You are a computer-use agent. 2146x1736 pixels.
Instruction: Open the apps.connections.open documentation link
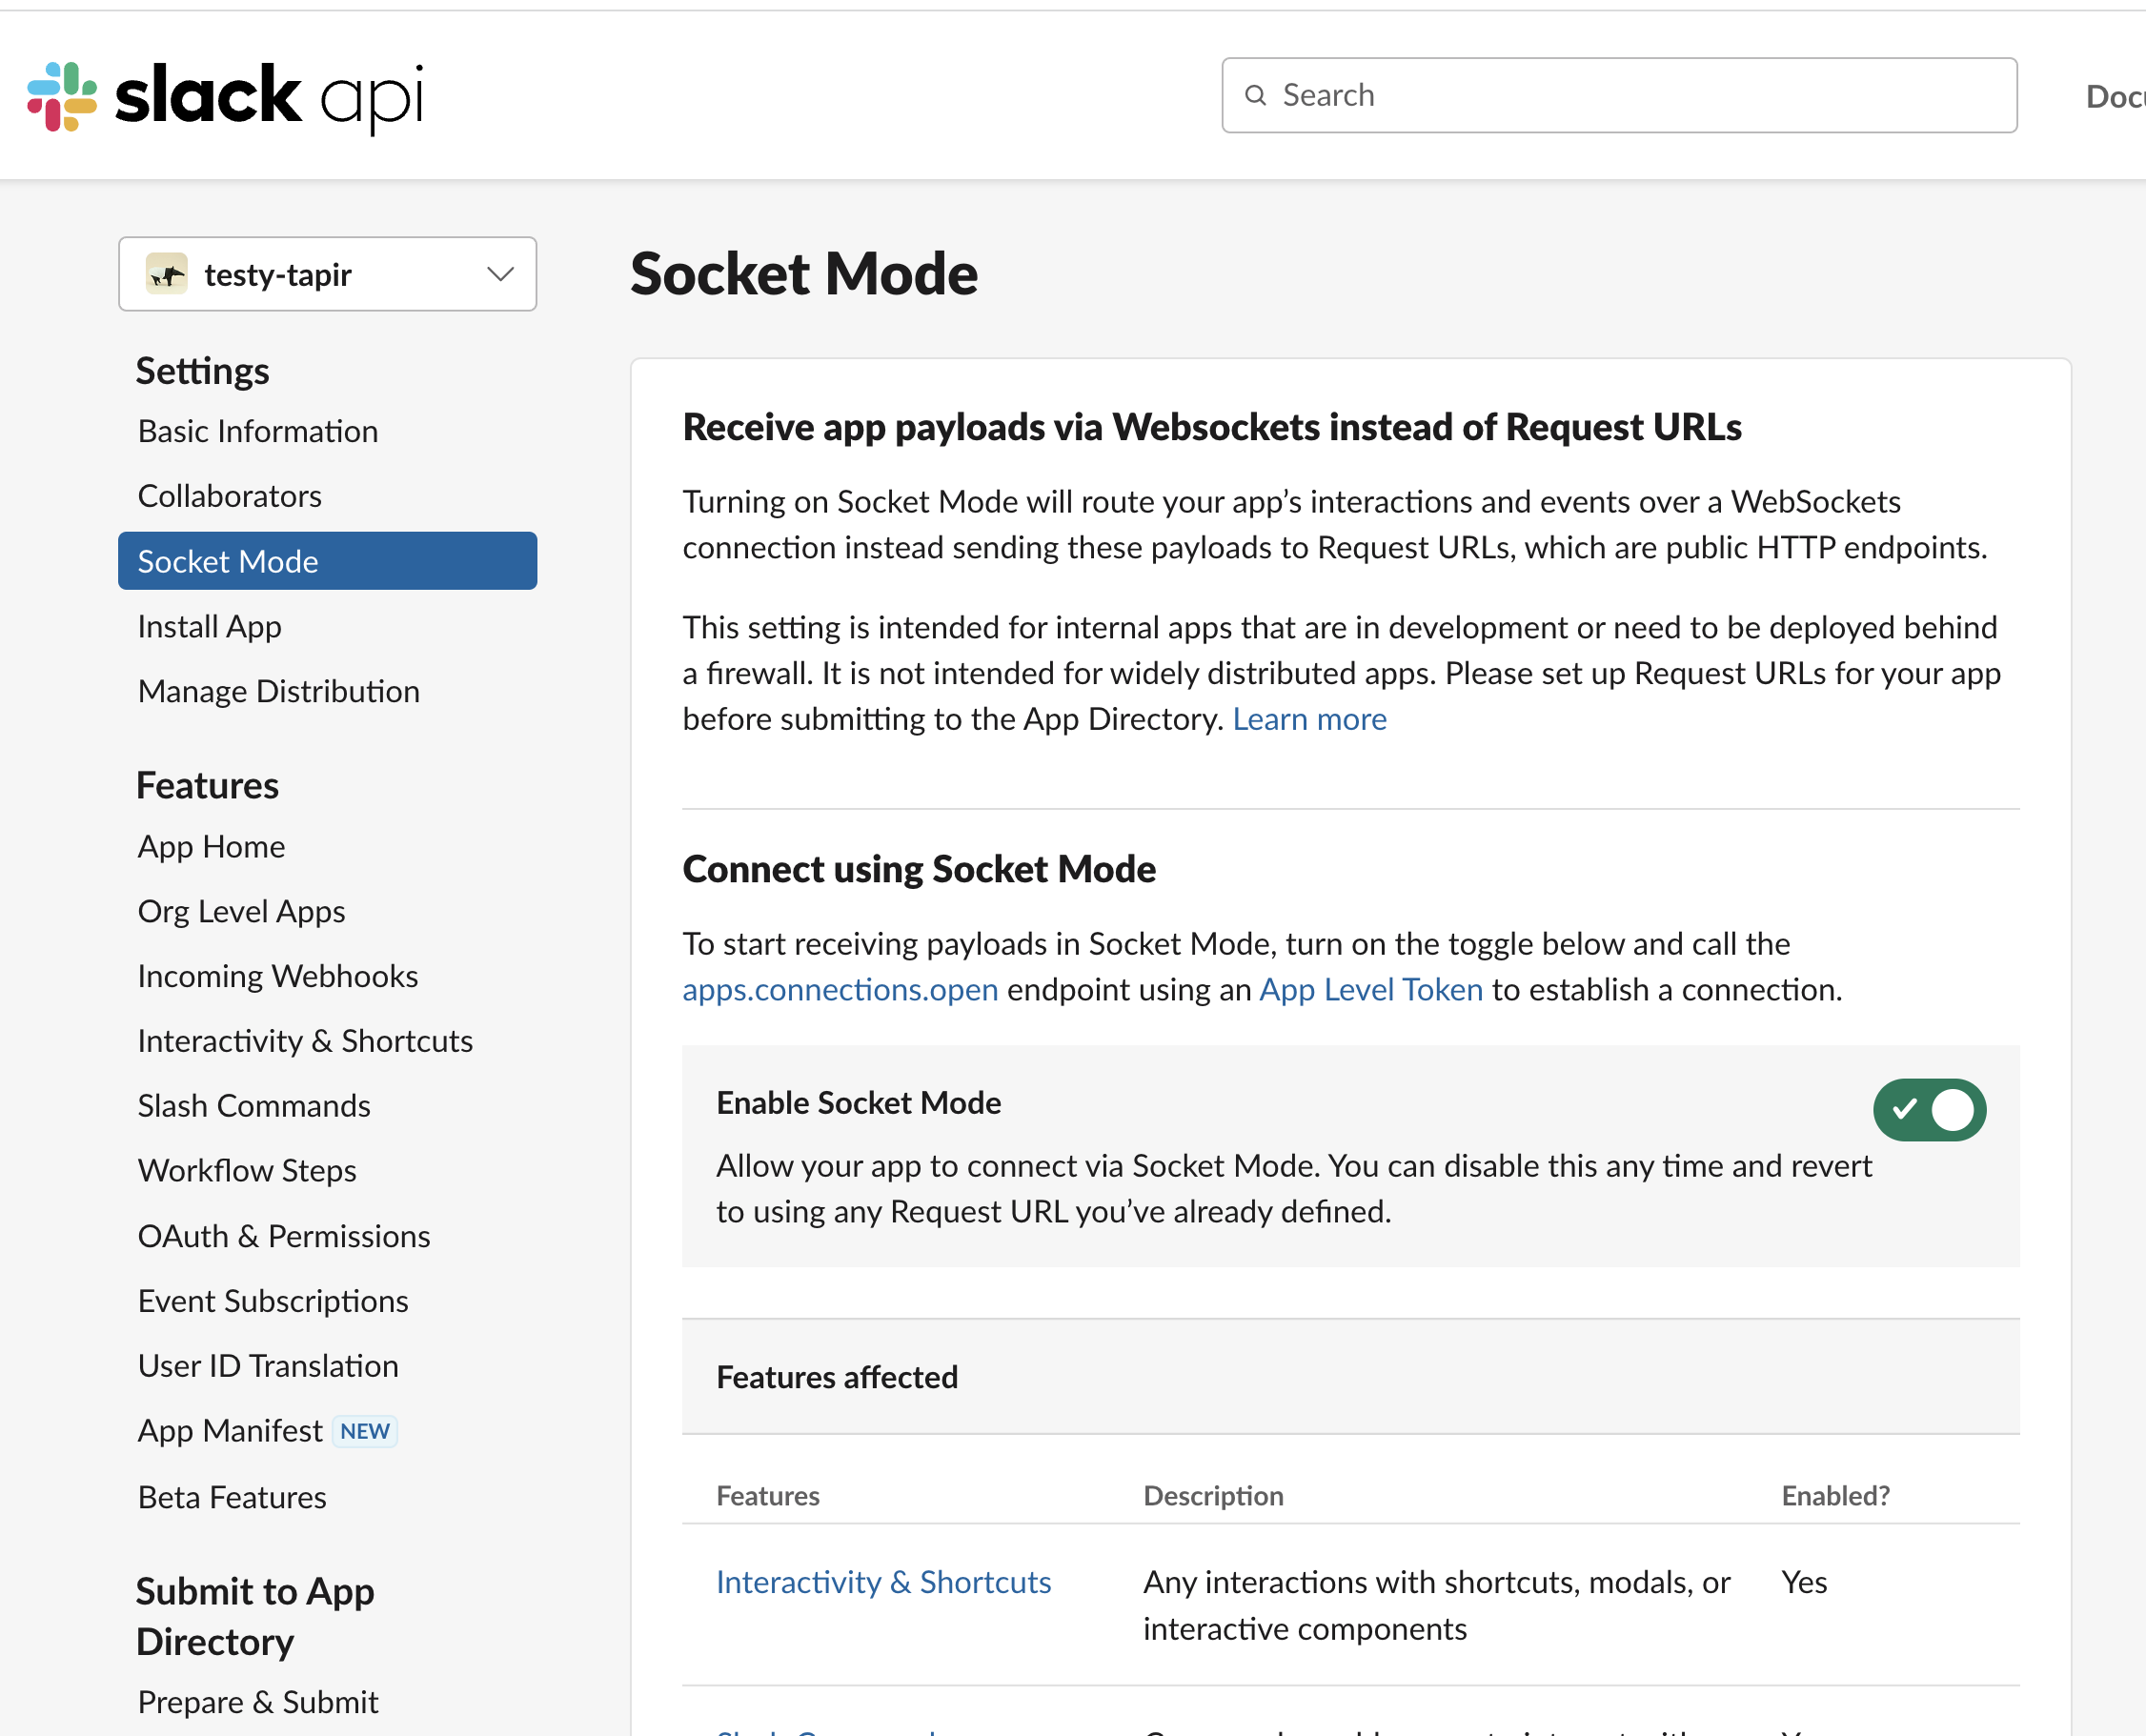tap(840, 990)
